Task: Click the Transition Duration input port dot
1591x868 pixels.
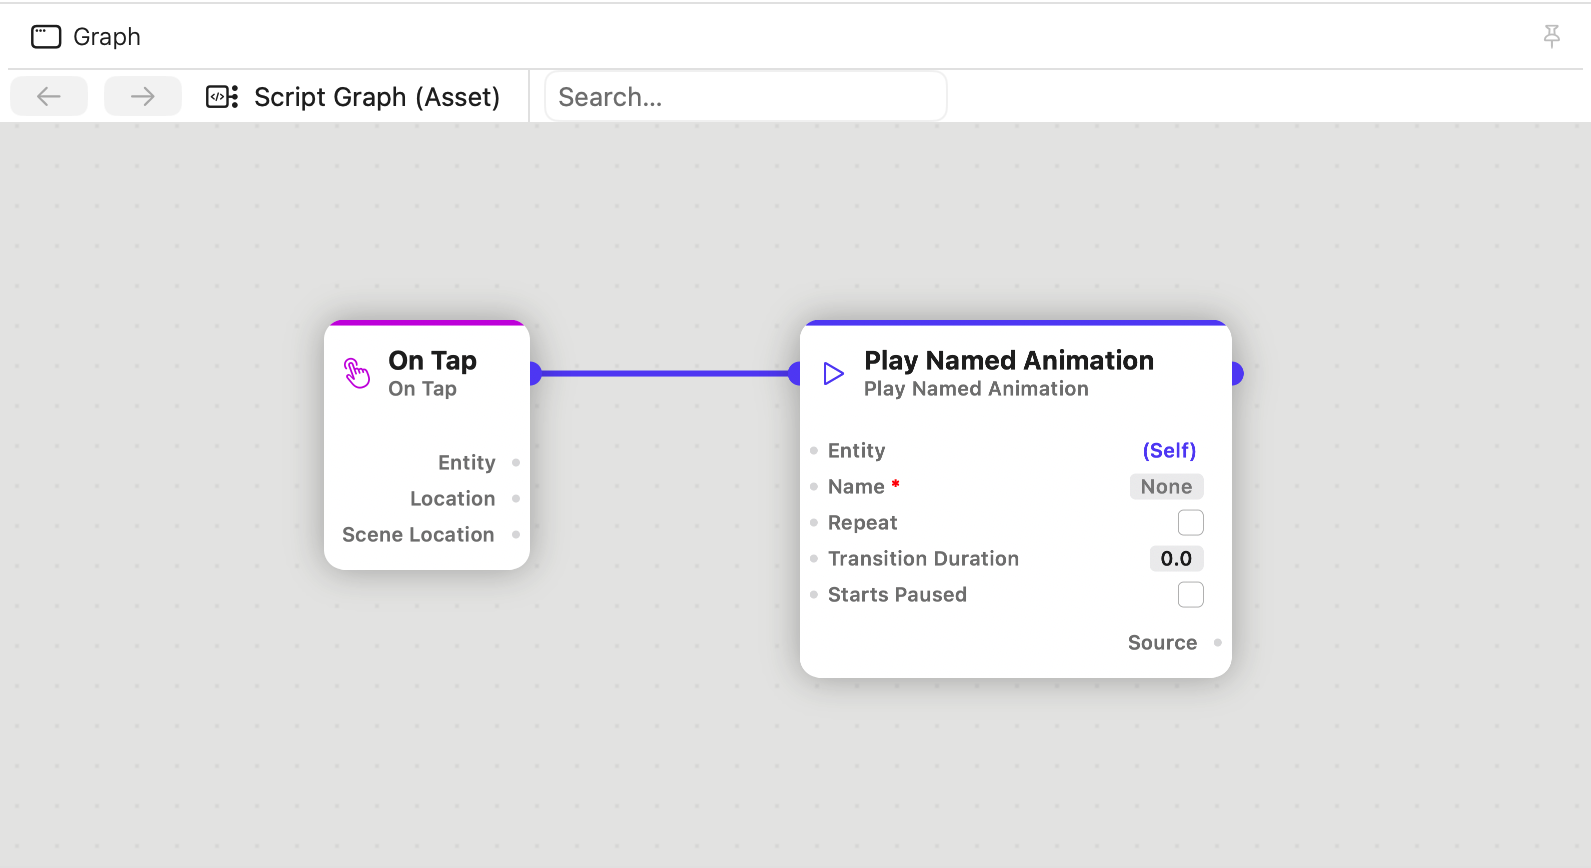Action: (814, 559)
